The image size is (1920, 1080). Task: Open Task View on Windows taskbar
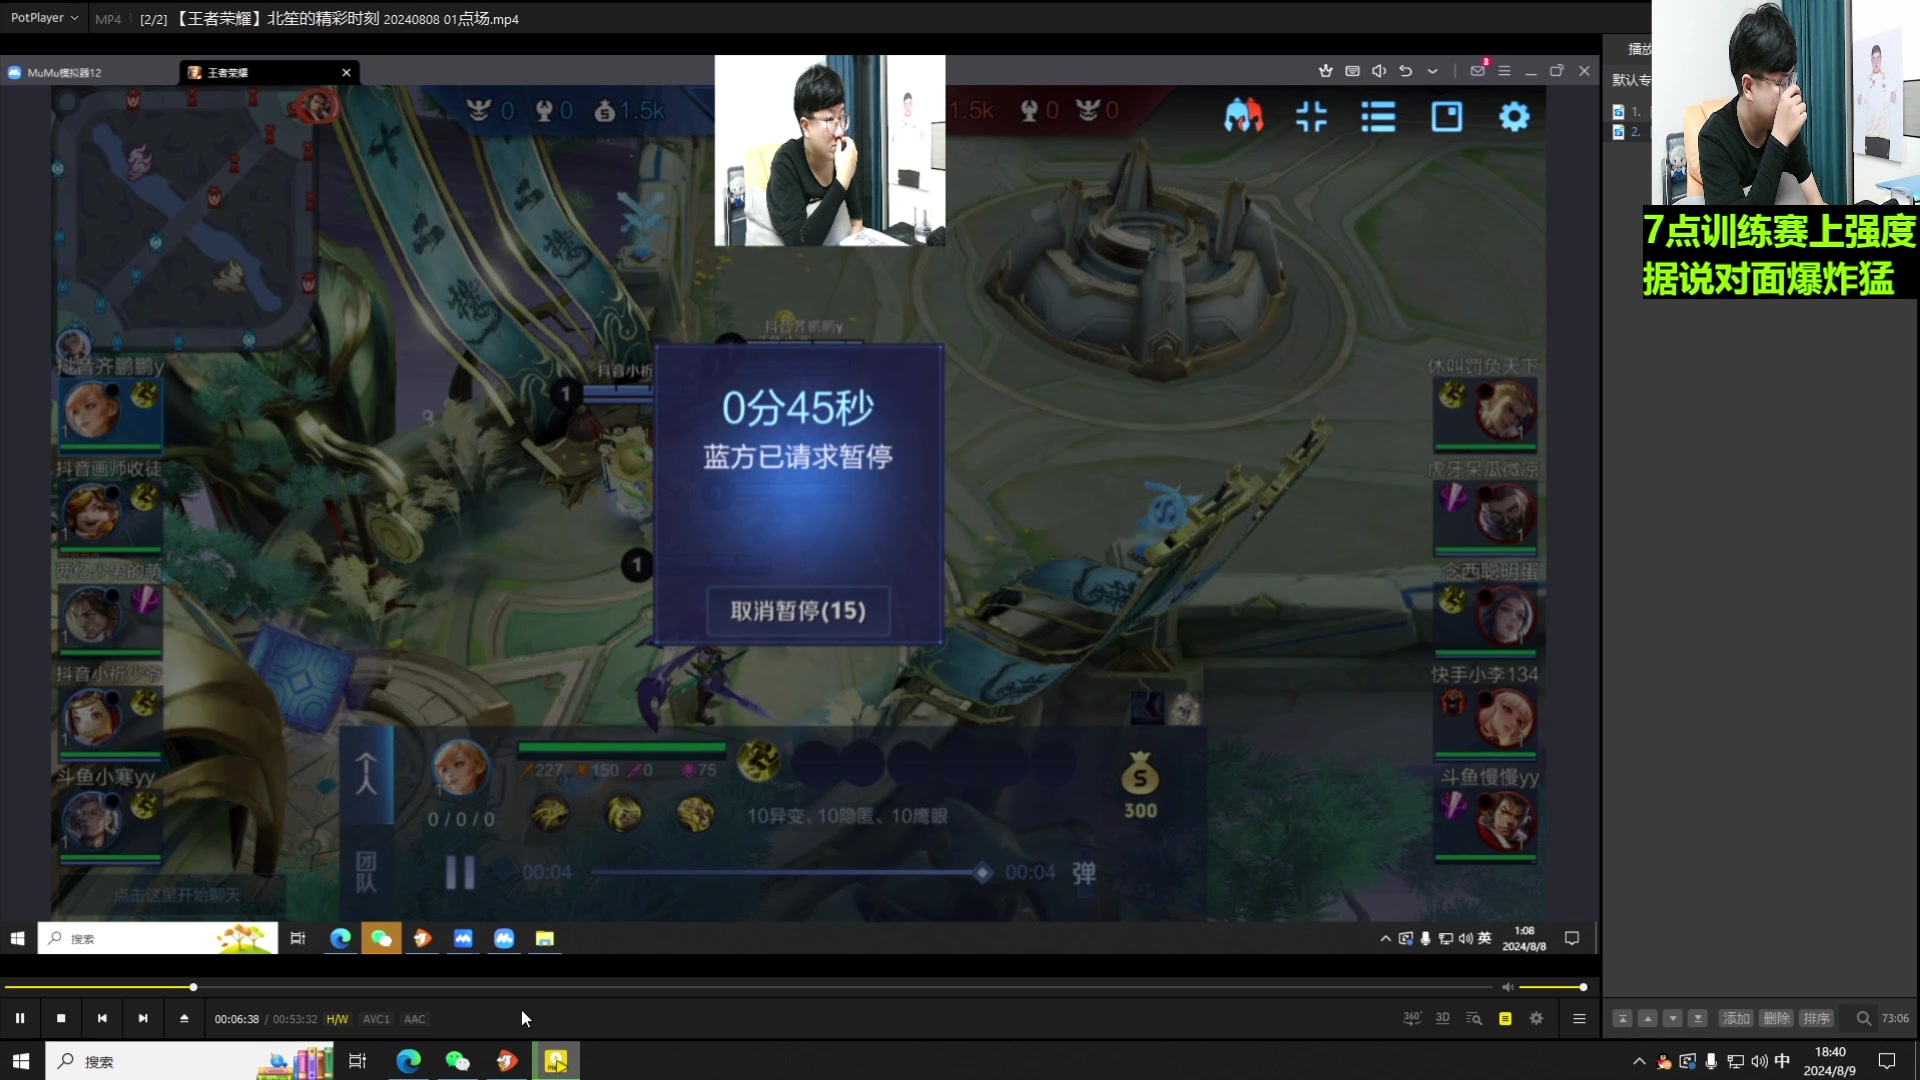click(357, 1061)
